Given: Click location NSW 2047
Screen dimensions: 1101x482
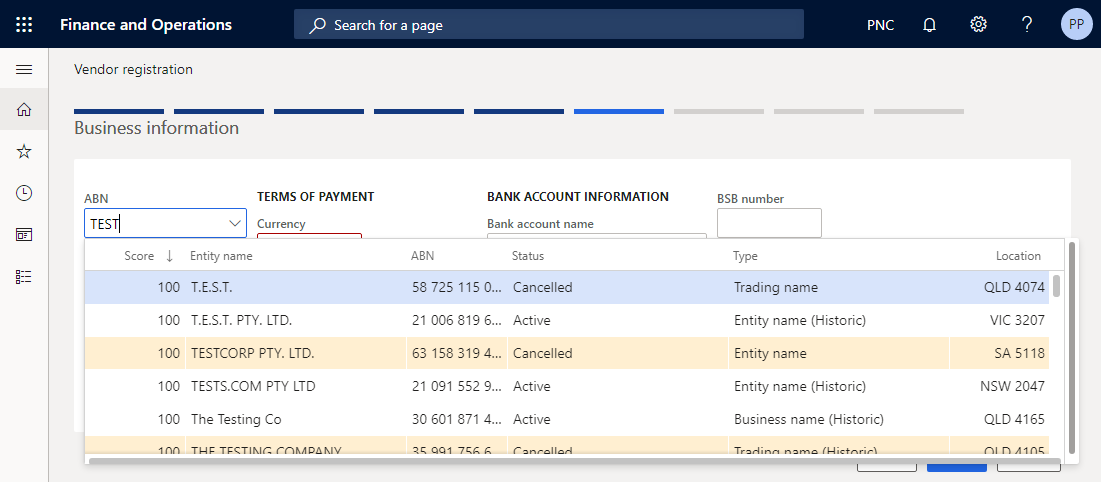Looking at the screenshot, I should [x=1013, y=386].
